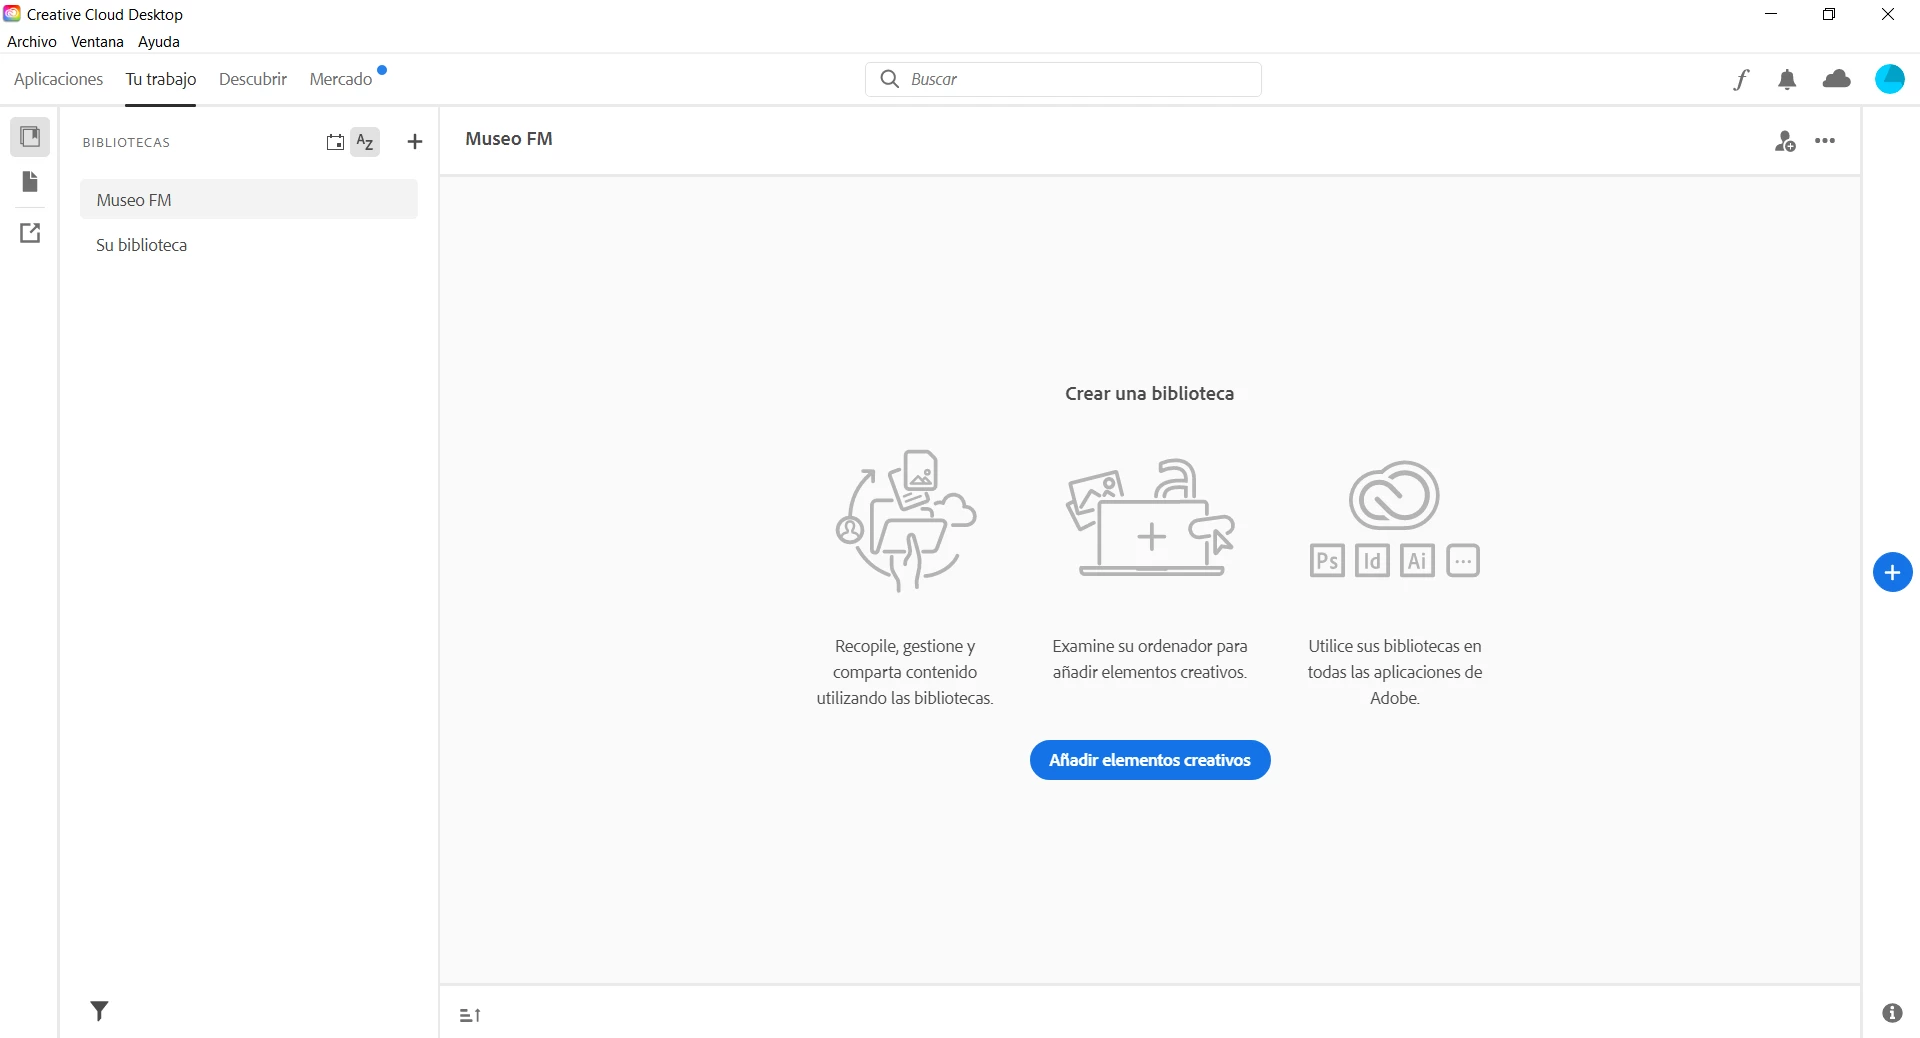Viewport: 1920px width, 1038px height.
Task: Go to the Descubrir tab
Action: [x=253, y=79]
